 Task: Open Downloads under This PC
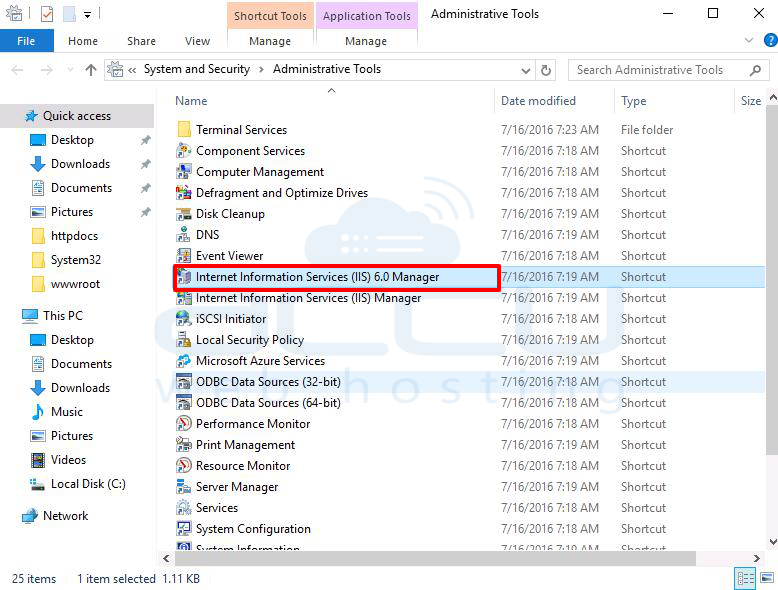click(80, 388)
